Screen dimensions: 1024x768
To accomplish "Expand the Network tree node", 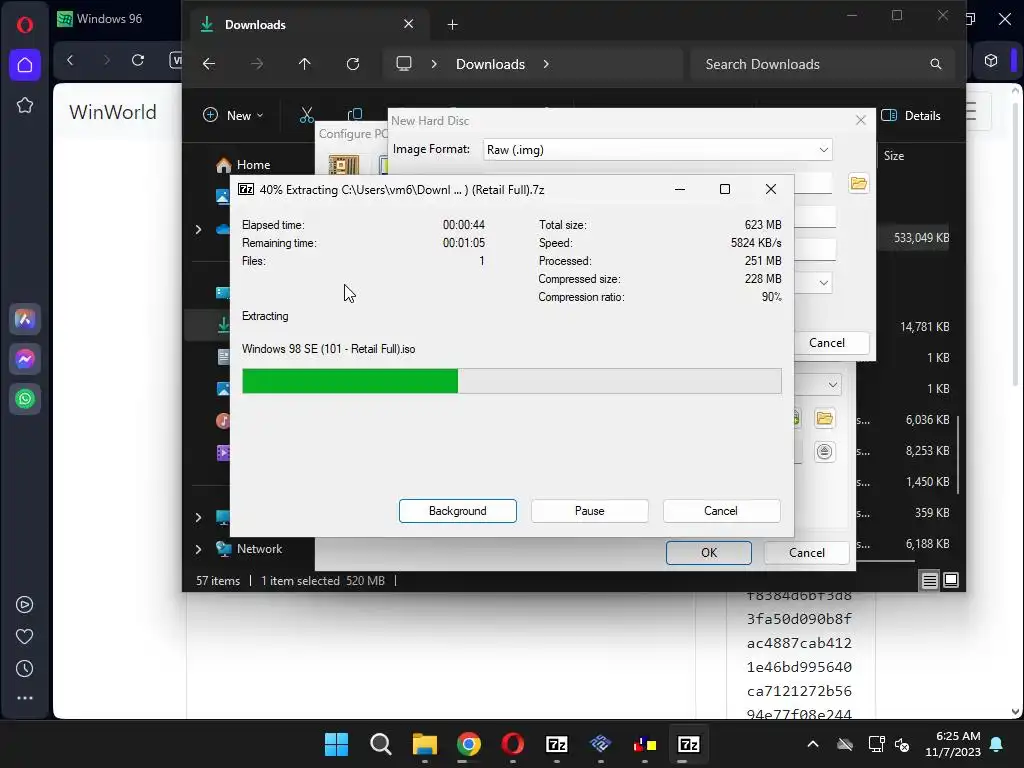I will point(199,549).
